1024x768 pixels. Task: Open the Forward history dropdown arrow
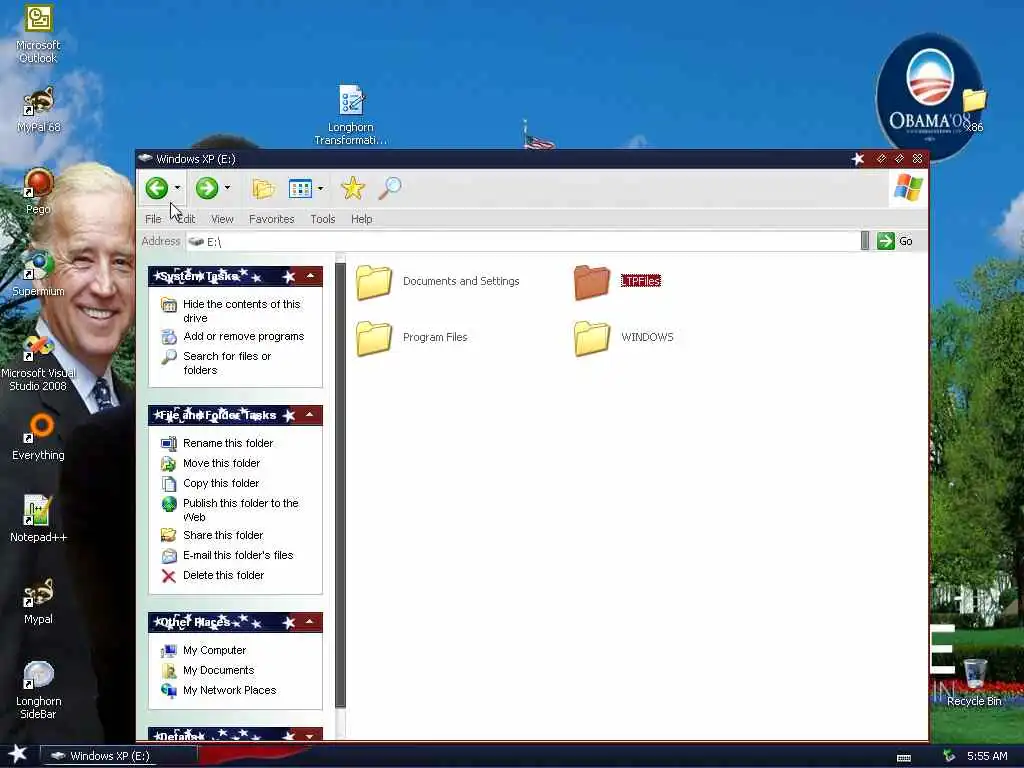[x=227, y=188]
